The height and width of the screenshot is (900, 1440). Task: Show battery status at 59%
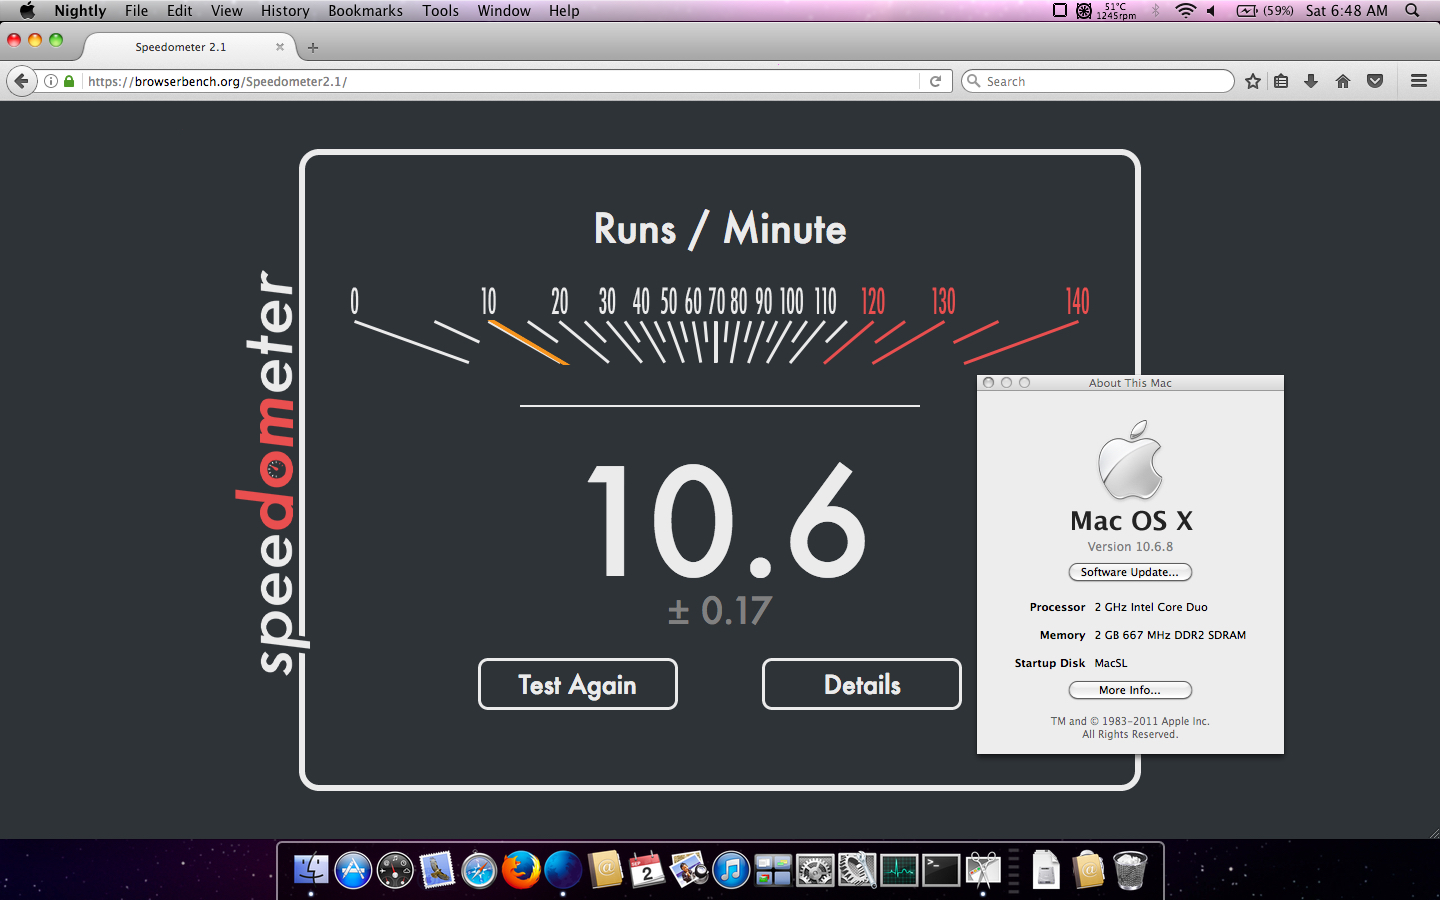[1264, 10]
